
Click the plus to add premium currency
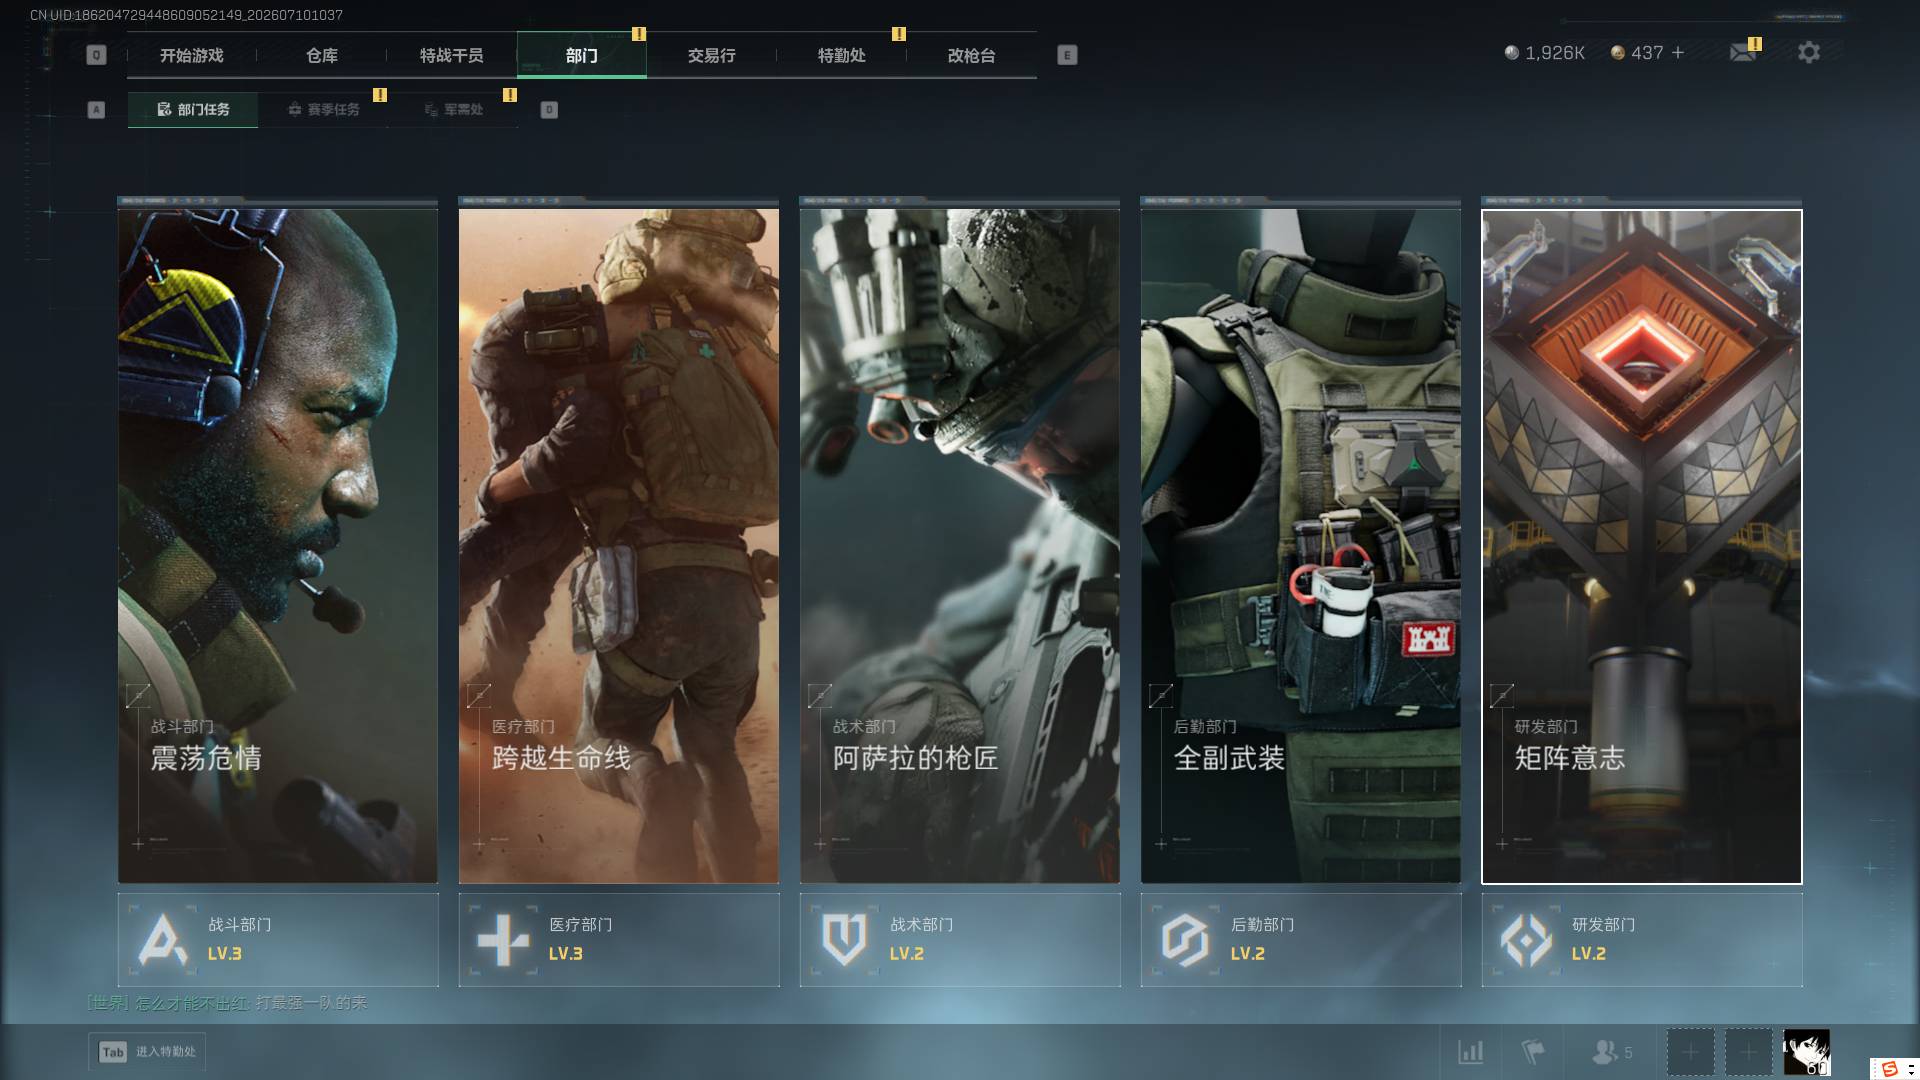pyautogui.click(x=1678, y=52)
